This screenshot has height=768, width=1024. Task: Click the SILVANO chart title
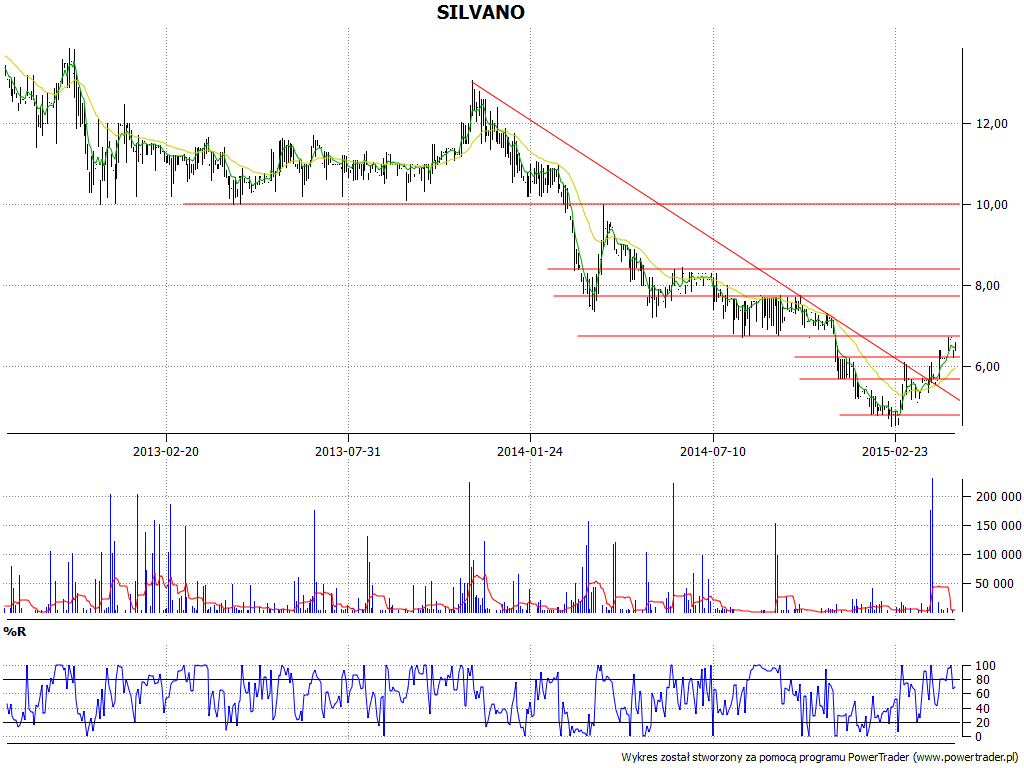coord(481,12)
